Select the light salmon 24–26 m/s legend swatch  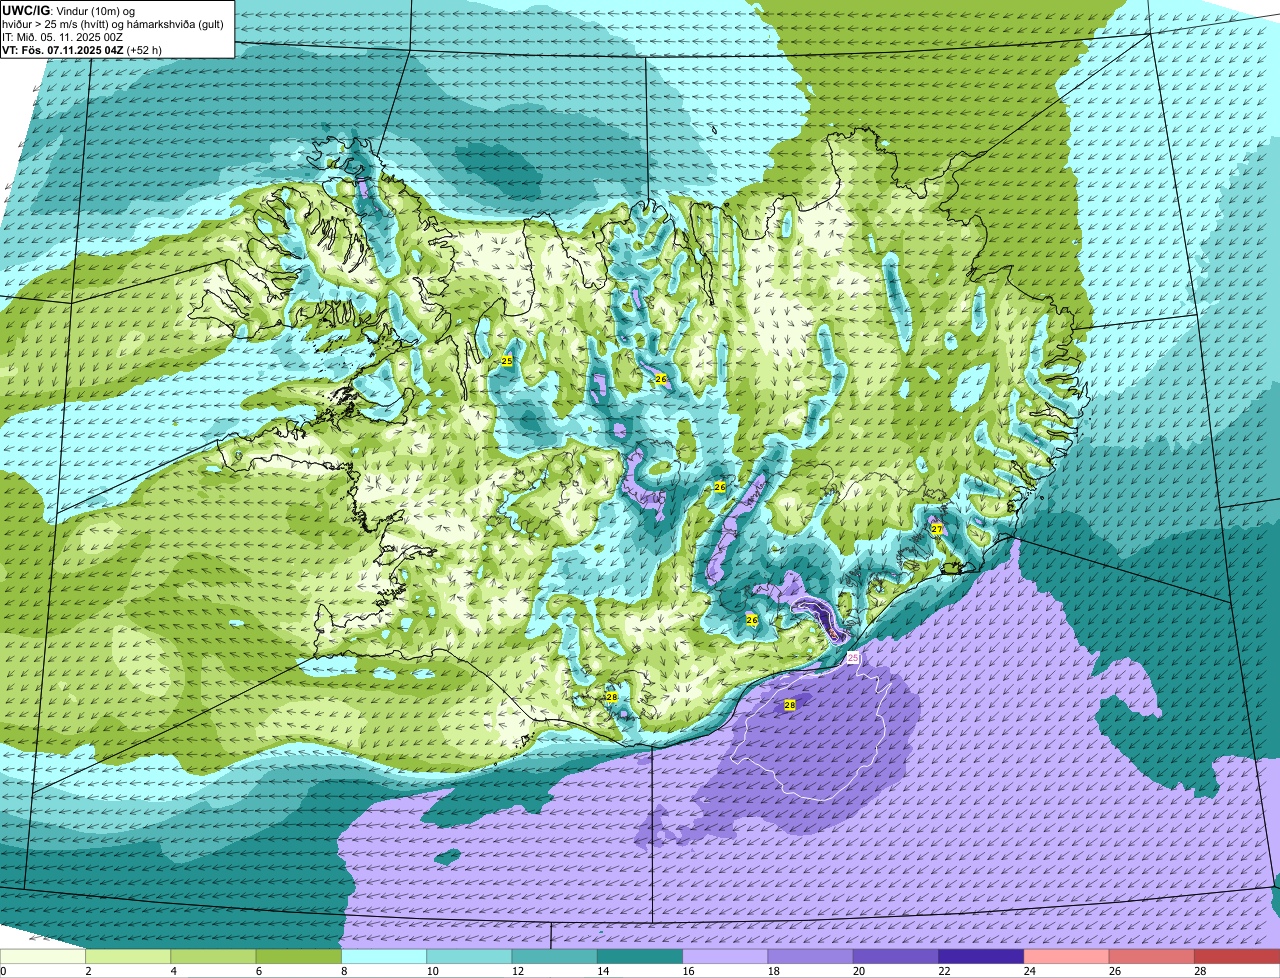[x=1067, y=957]
